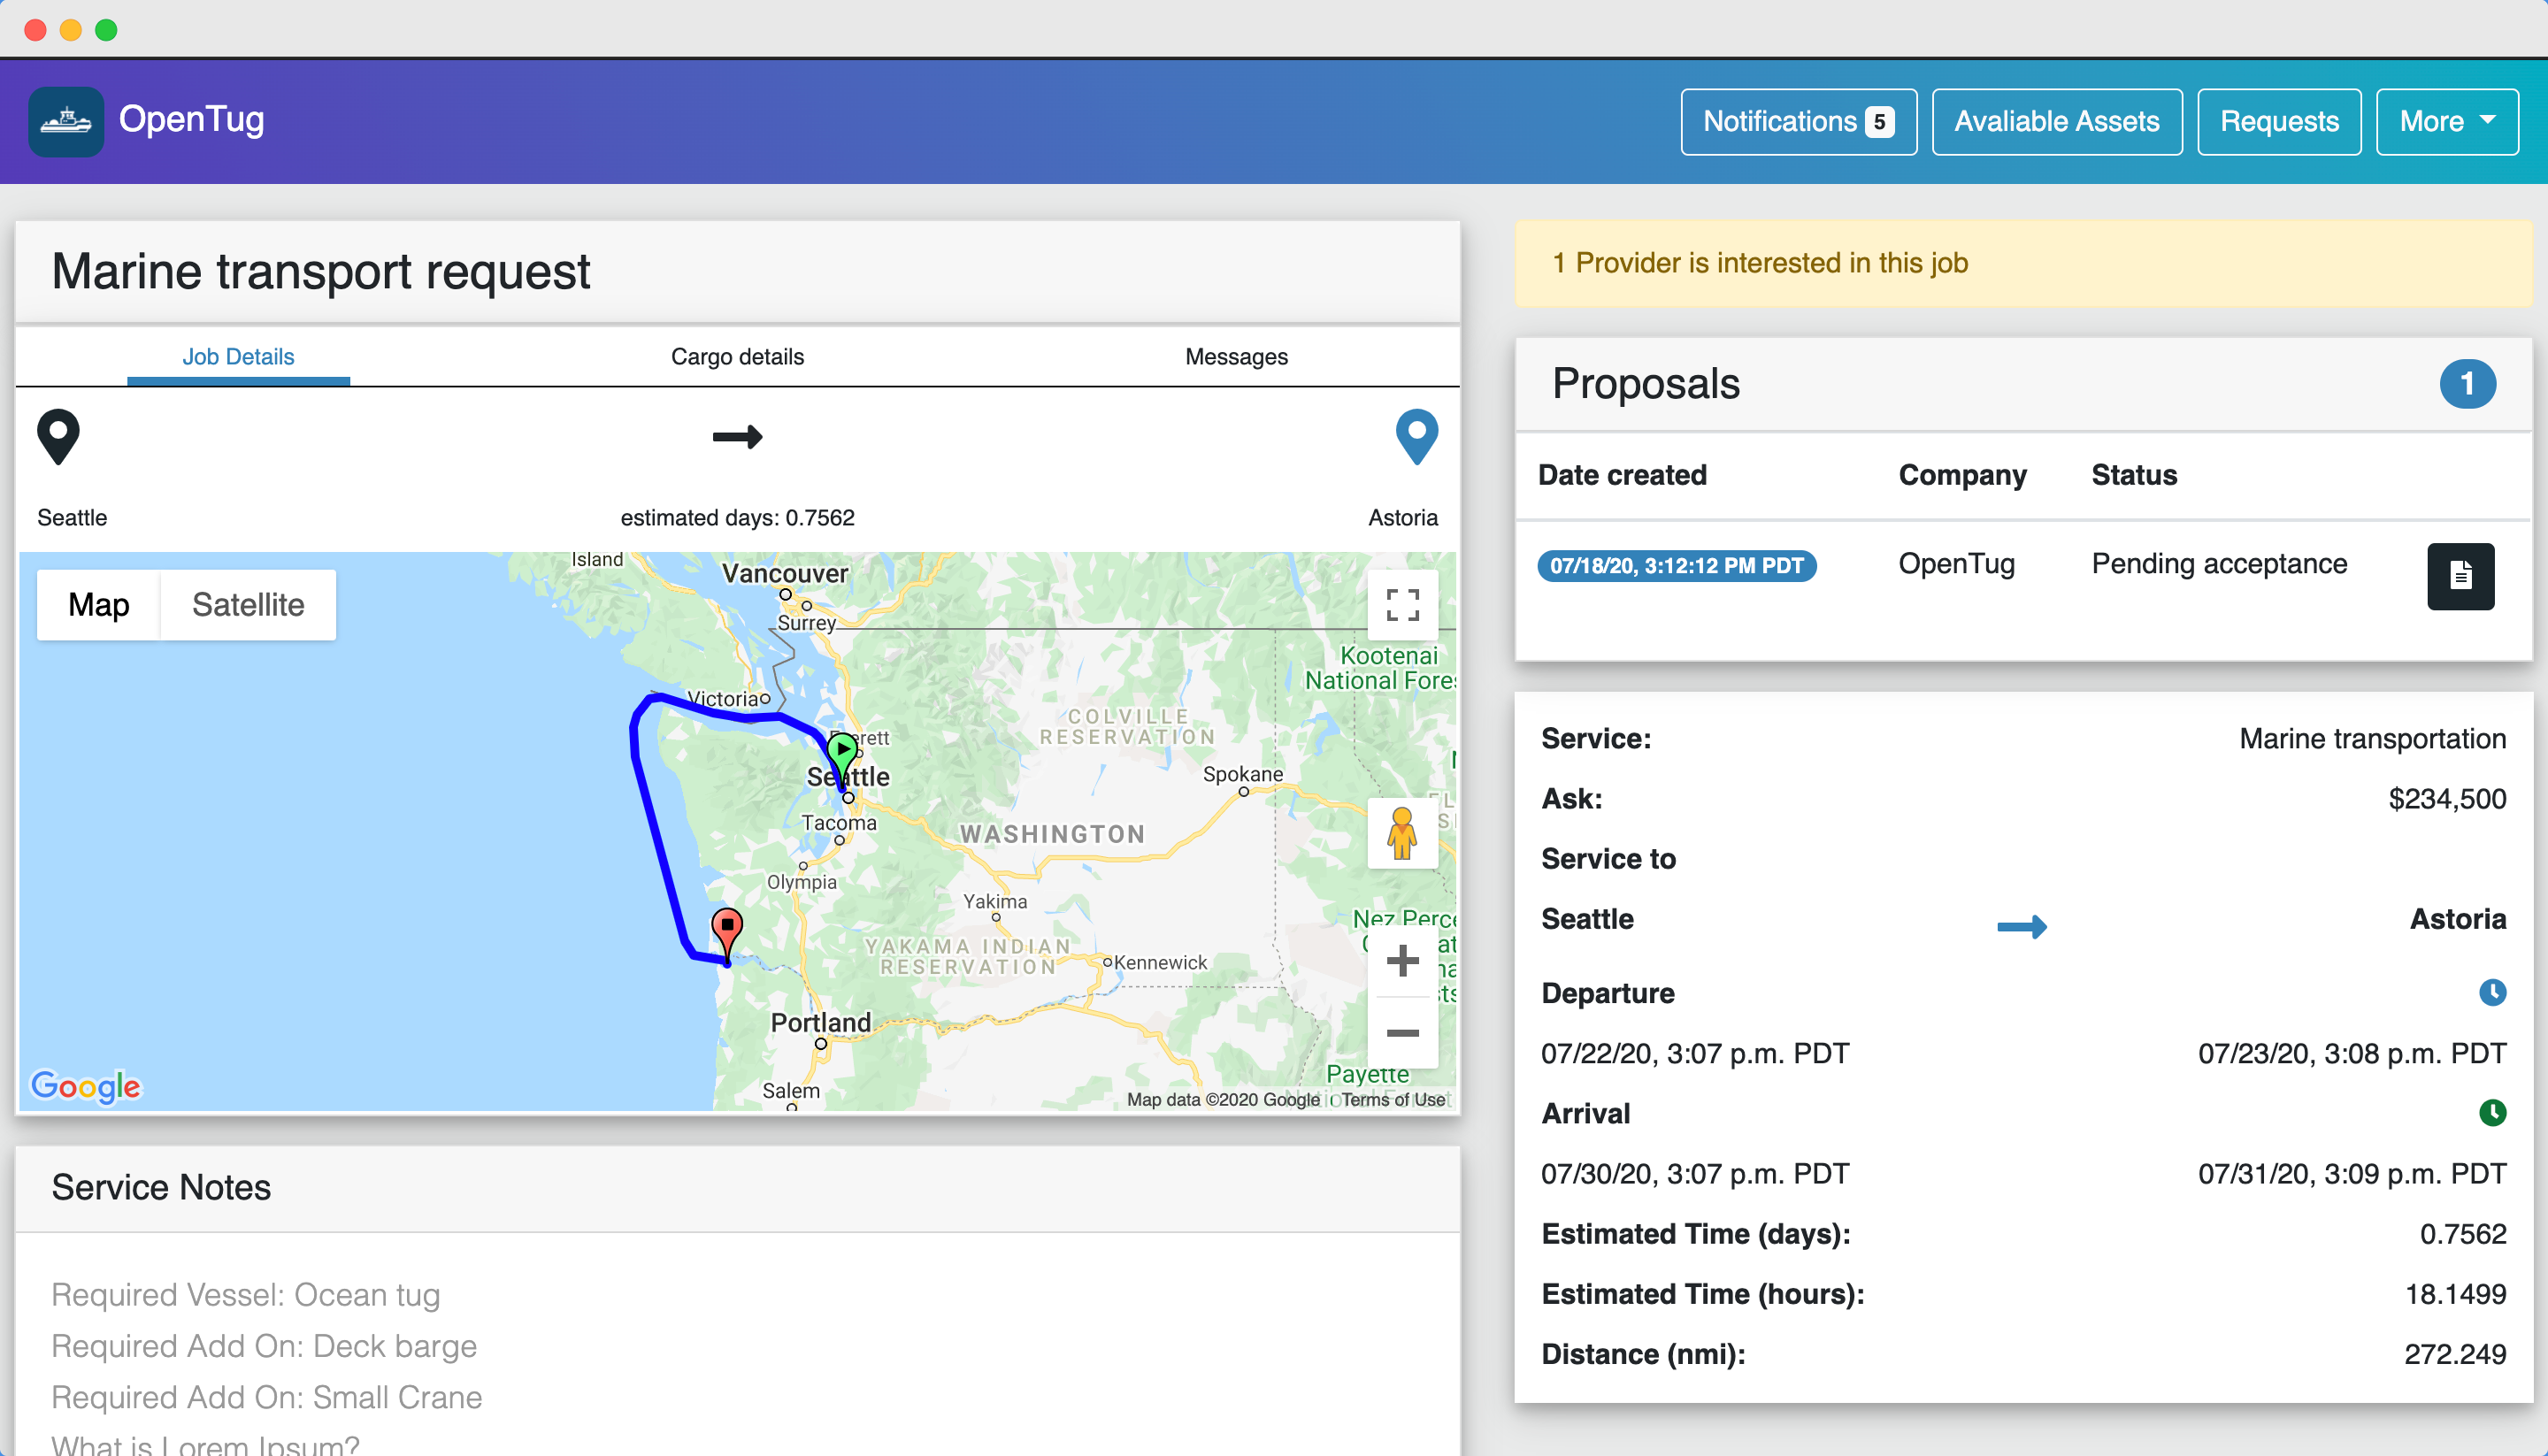Viewport: 2548px width, 1456px height.
Task: Click departure start 07/22/20, 3:07 p.m. PDT
Action: (x=1695, y=1053)
